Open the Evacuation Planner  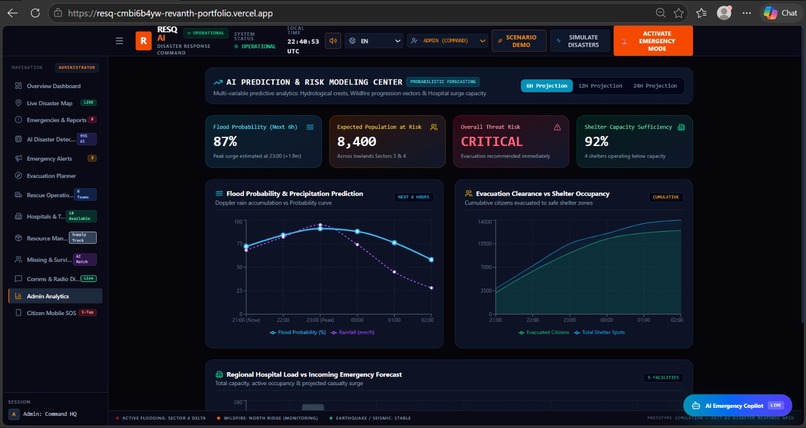click(x=54, y=176)
